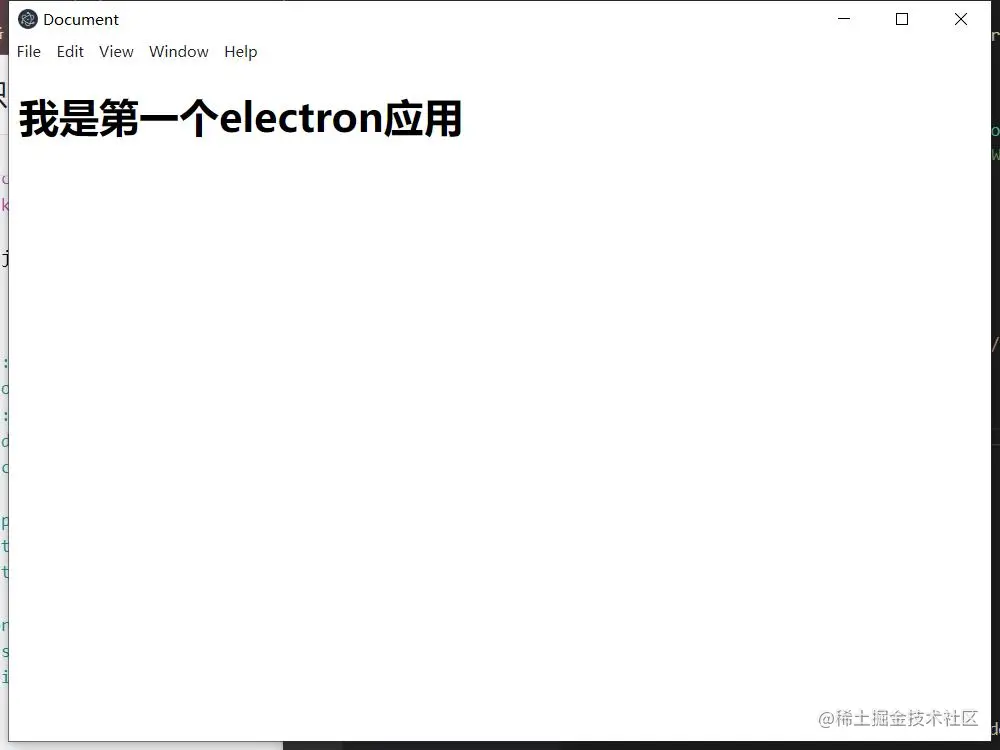Screen dimensions: 1000x750
Task: Click the Document title text
Action: [x=81, y=20]
